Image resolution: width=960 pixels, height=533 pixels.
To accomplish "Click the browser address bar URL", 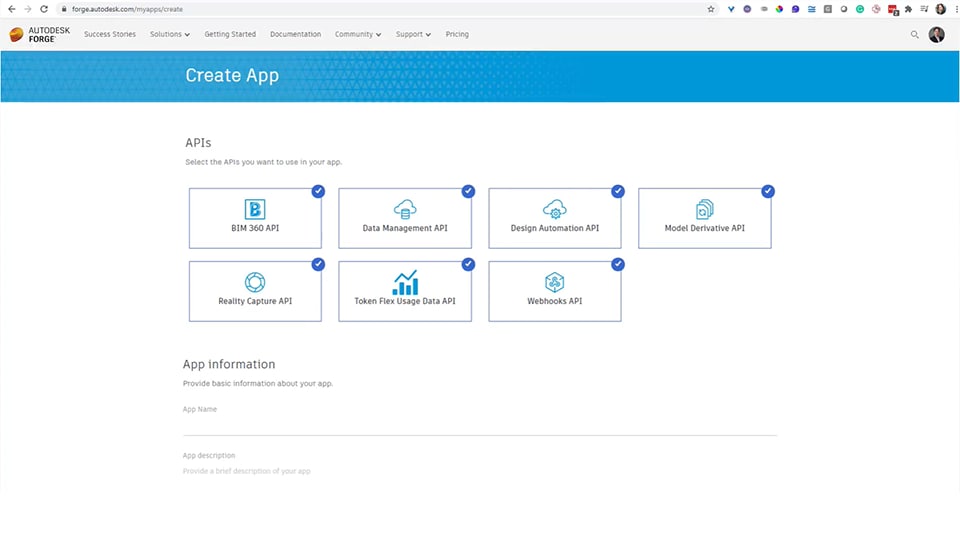I will [127, 9].
